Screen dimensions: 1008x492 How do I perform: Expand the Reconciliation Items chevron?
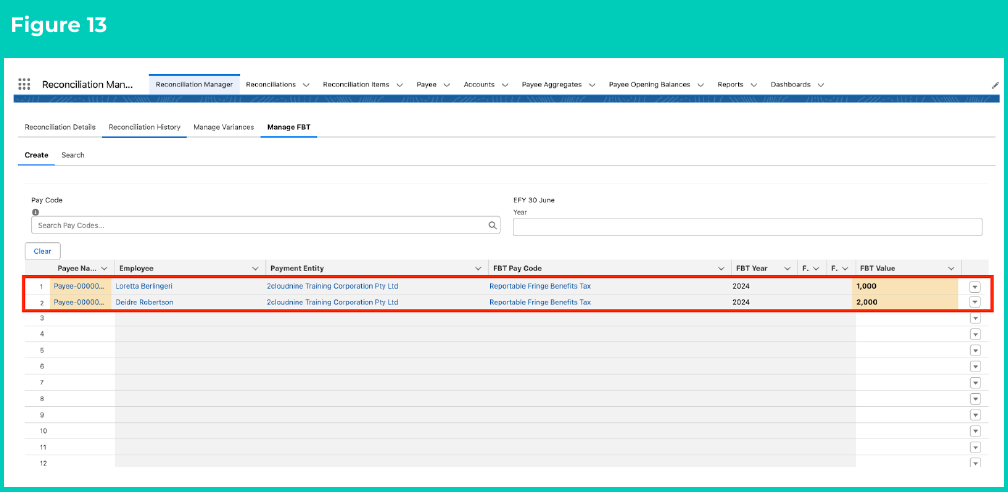point(399,85)
